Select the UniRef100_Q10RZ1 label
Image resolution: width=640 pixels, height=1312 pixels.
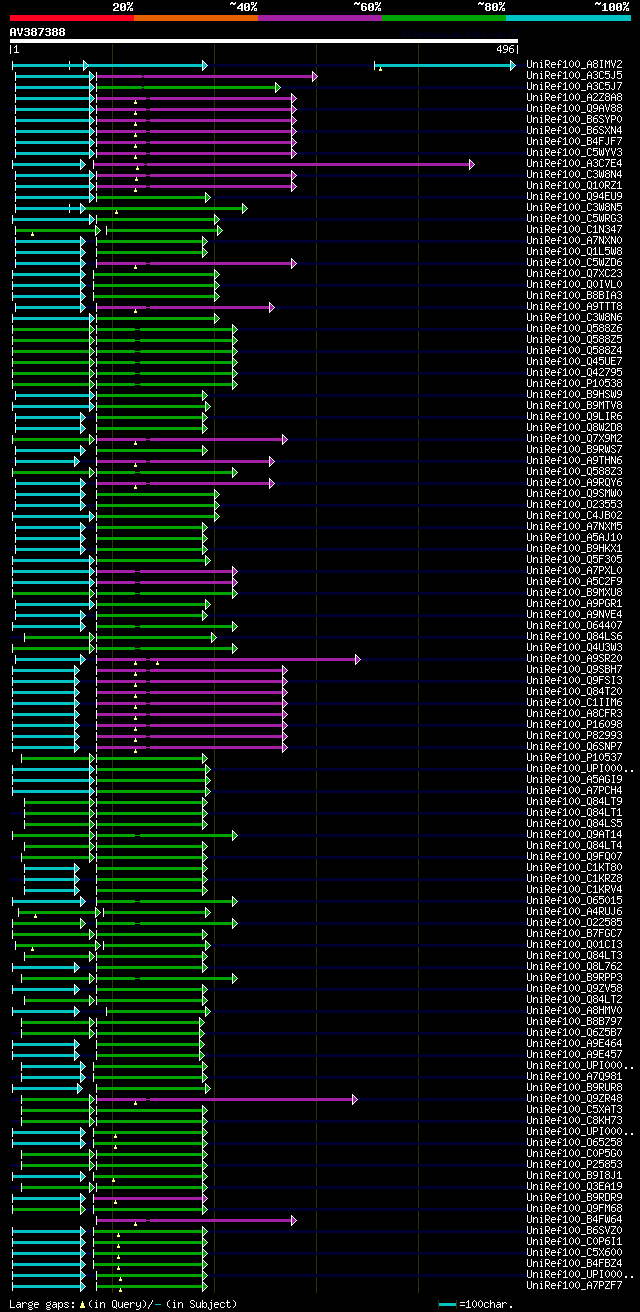coord(576,185)
